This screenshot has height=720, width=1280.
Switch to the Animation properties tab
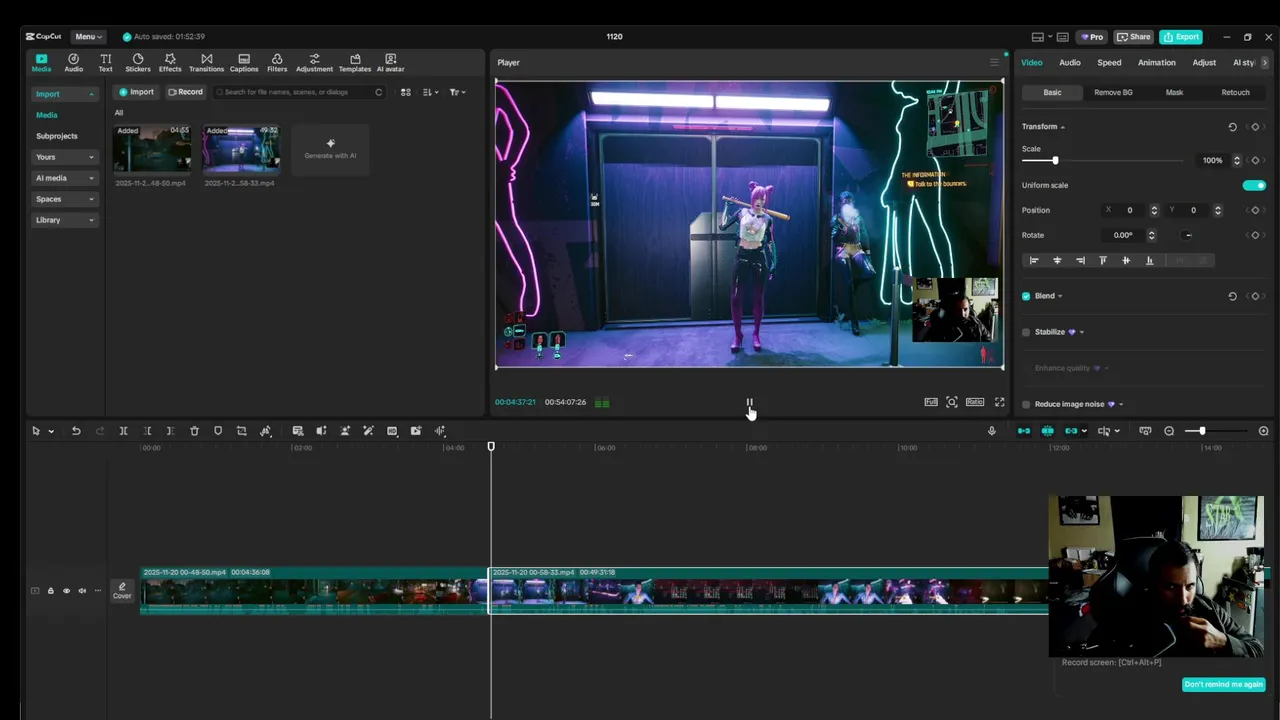1156,62
